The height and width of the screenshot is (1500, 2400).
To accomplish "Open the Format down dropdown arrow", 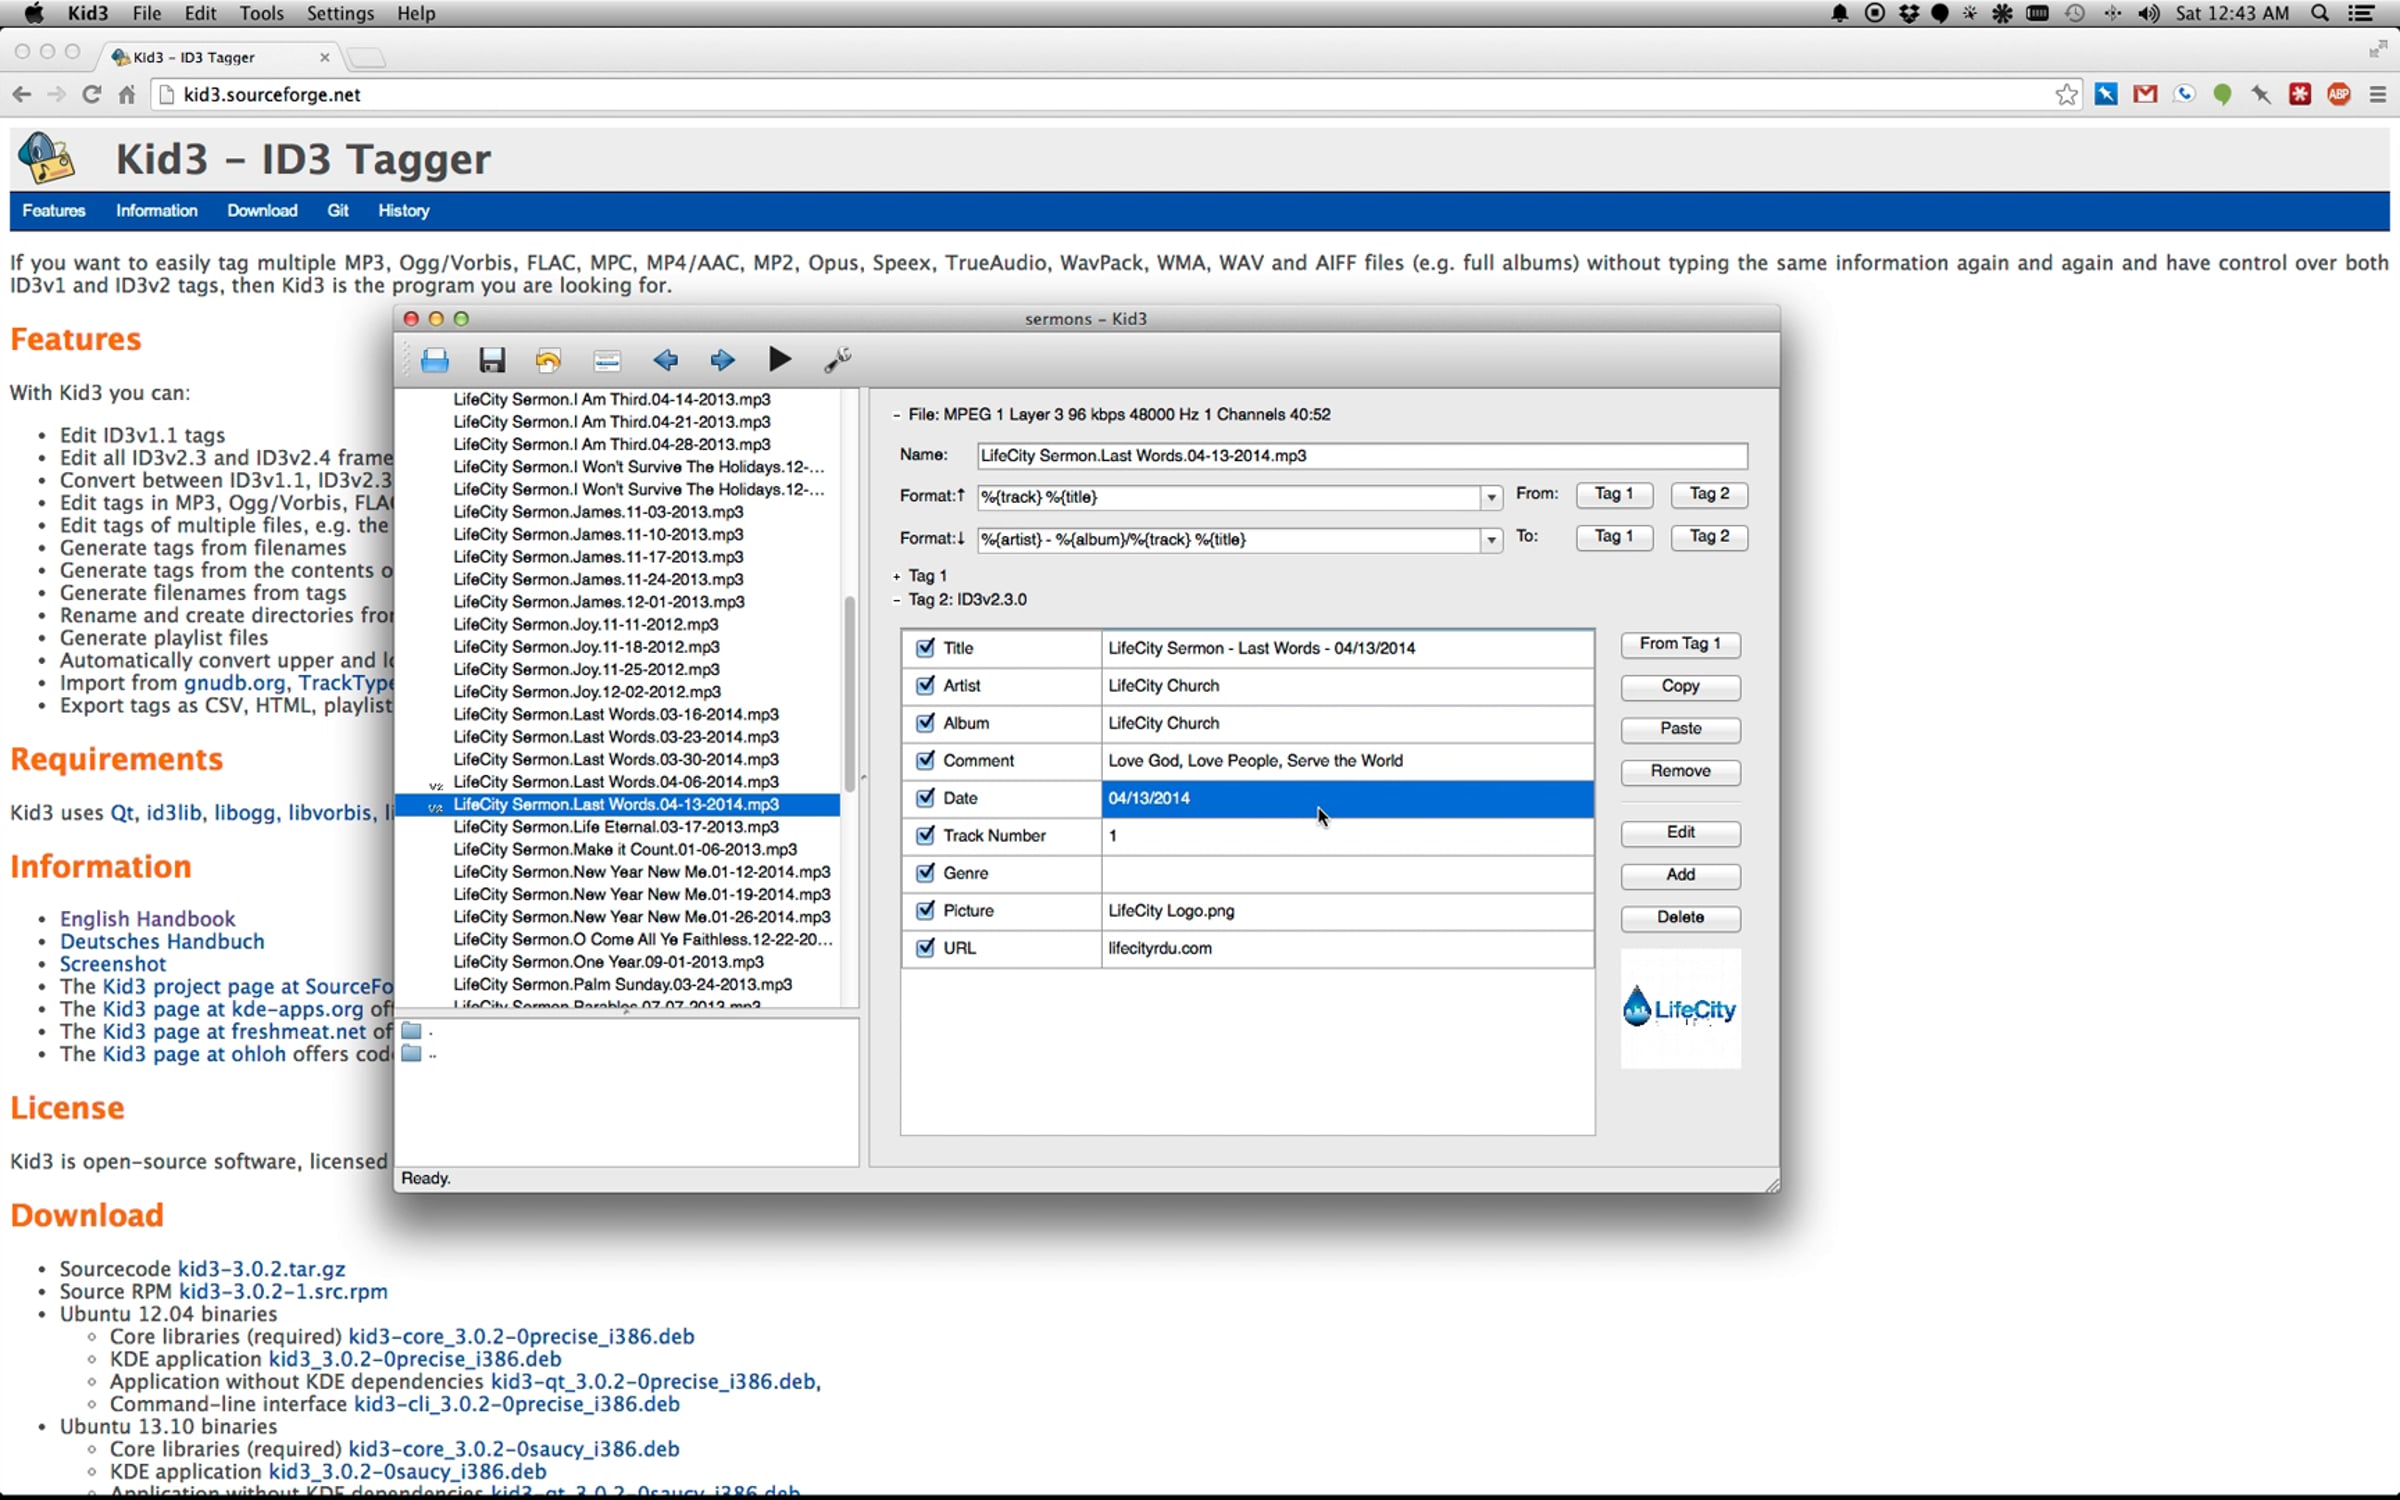I will (x=1491, y=540).
